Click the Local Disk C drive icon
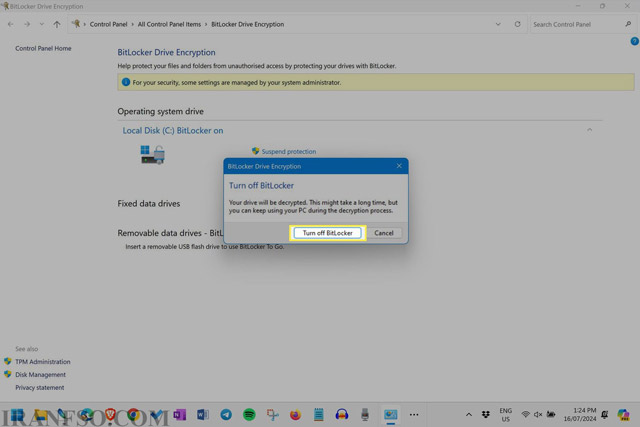Screen dimensions: 640x427 pyautogui.click(x=153, y=155)
